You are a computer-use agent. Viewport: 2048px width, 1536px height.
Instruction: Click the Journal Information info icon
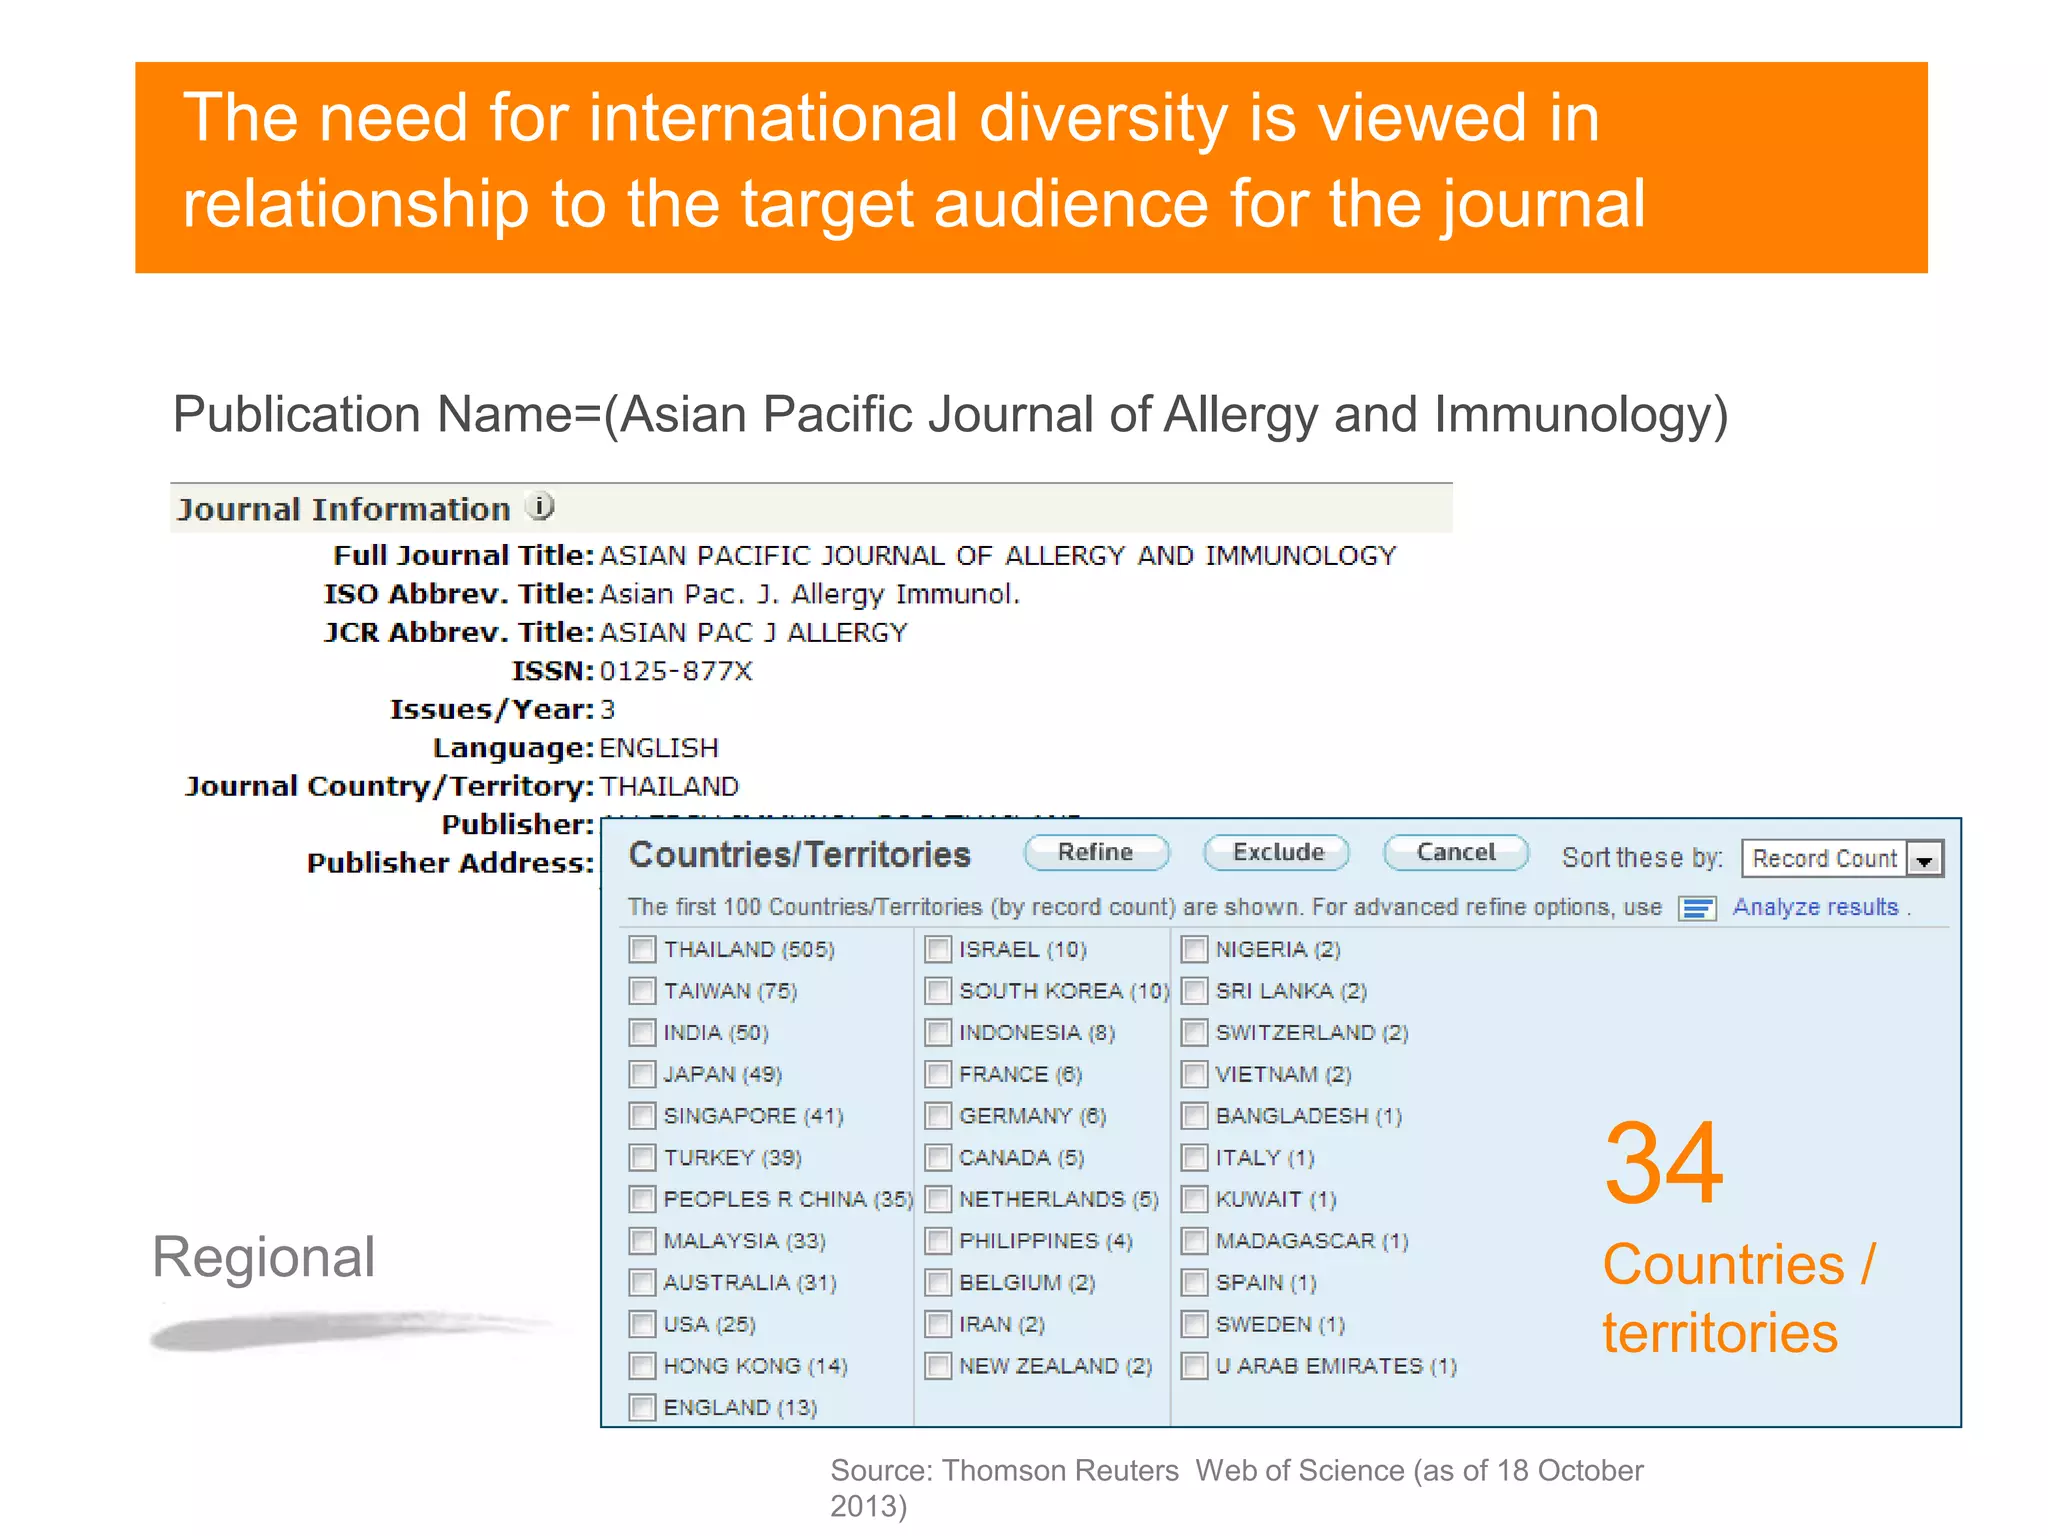[x=541, y=506]
